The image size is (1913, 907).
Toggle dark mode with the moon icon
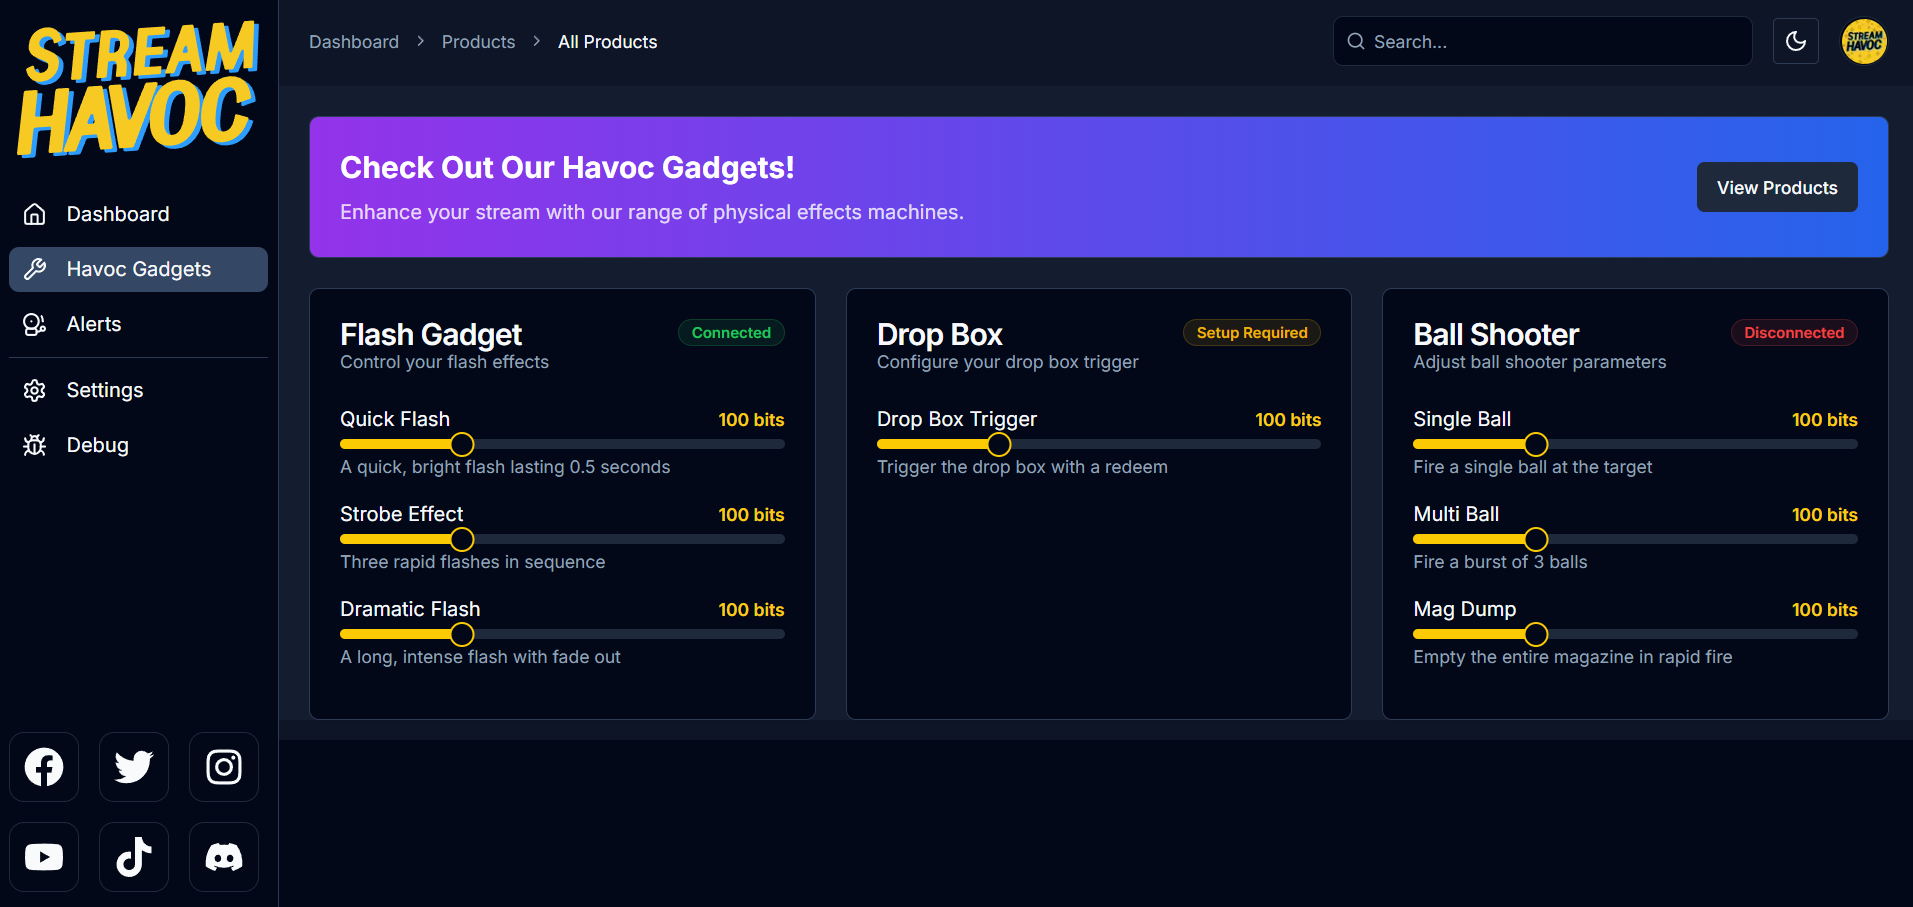tap(1796, 41)
